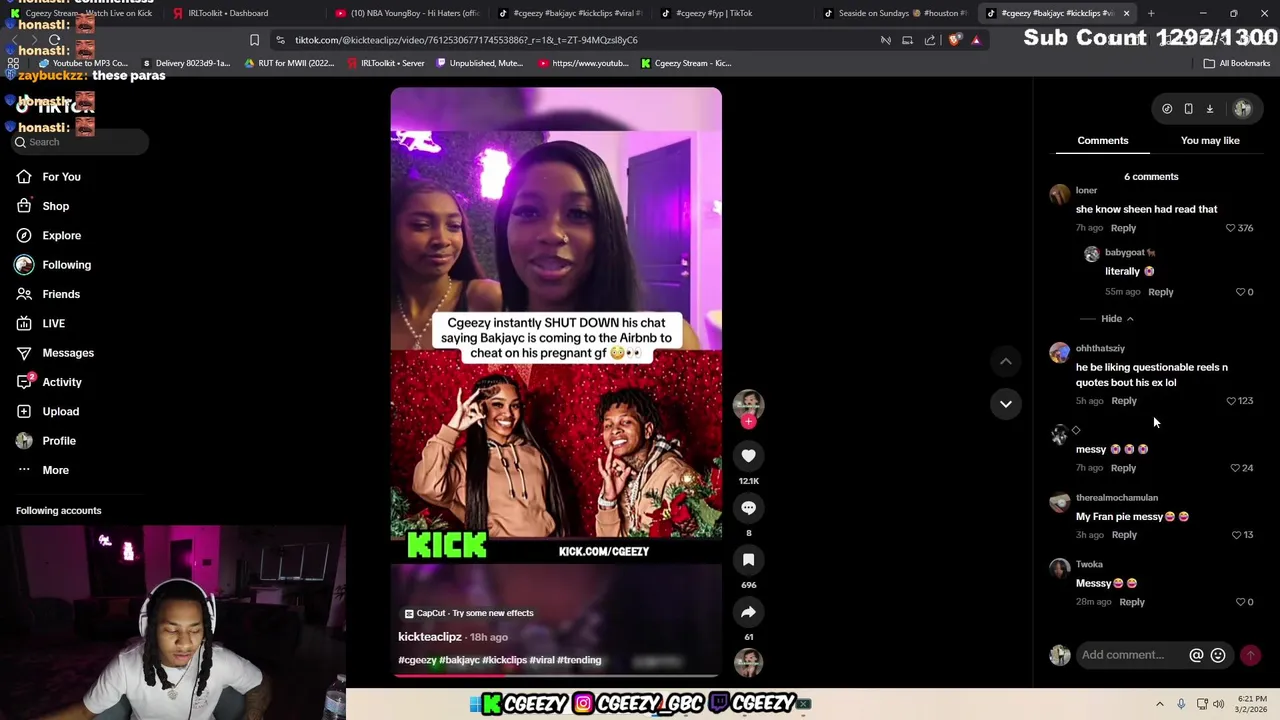Open All Bookmarks folder
This screenshot has width=1280, height=720.
pos(1237,63)
